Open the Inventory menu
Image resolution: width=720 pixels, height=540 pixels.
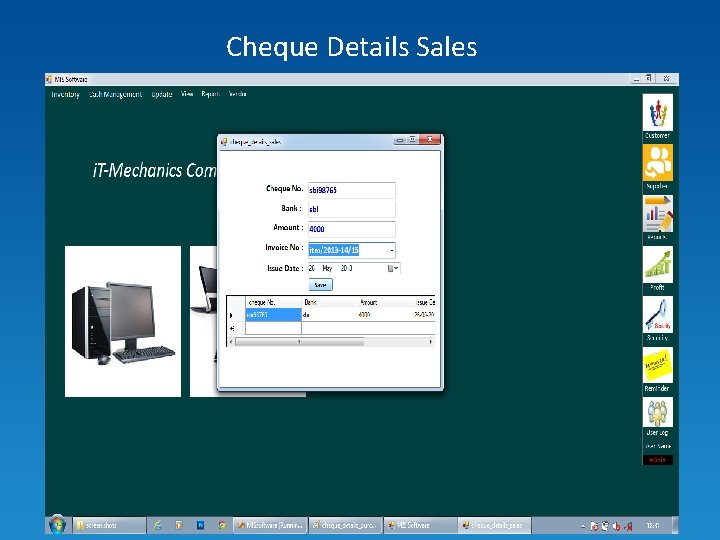tap(66, 94)
